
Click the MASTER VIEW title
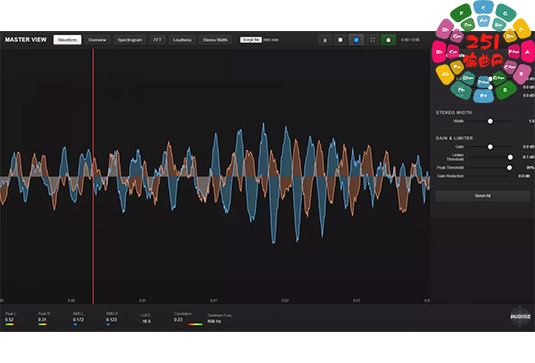point(26,40)
